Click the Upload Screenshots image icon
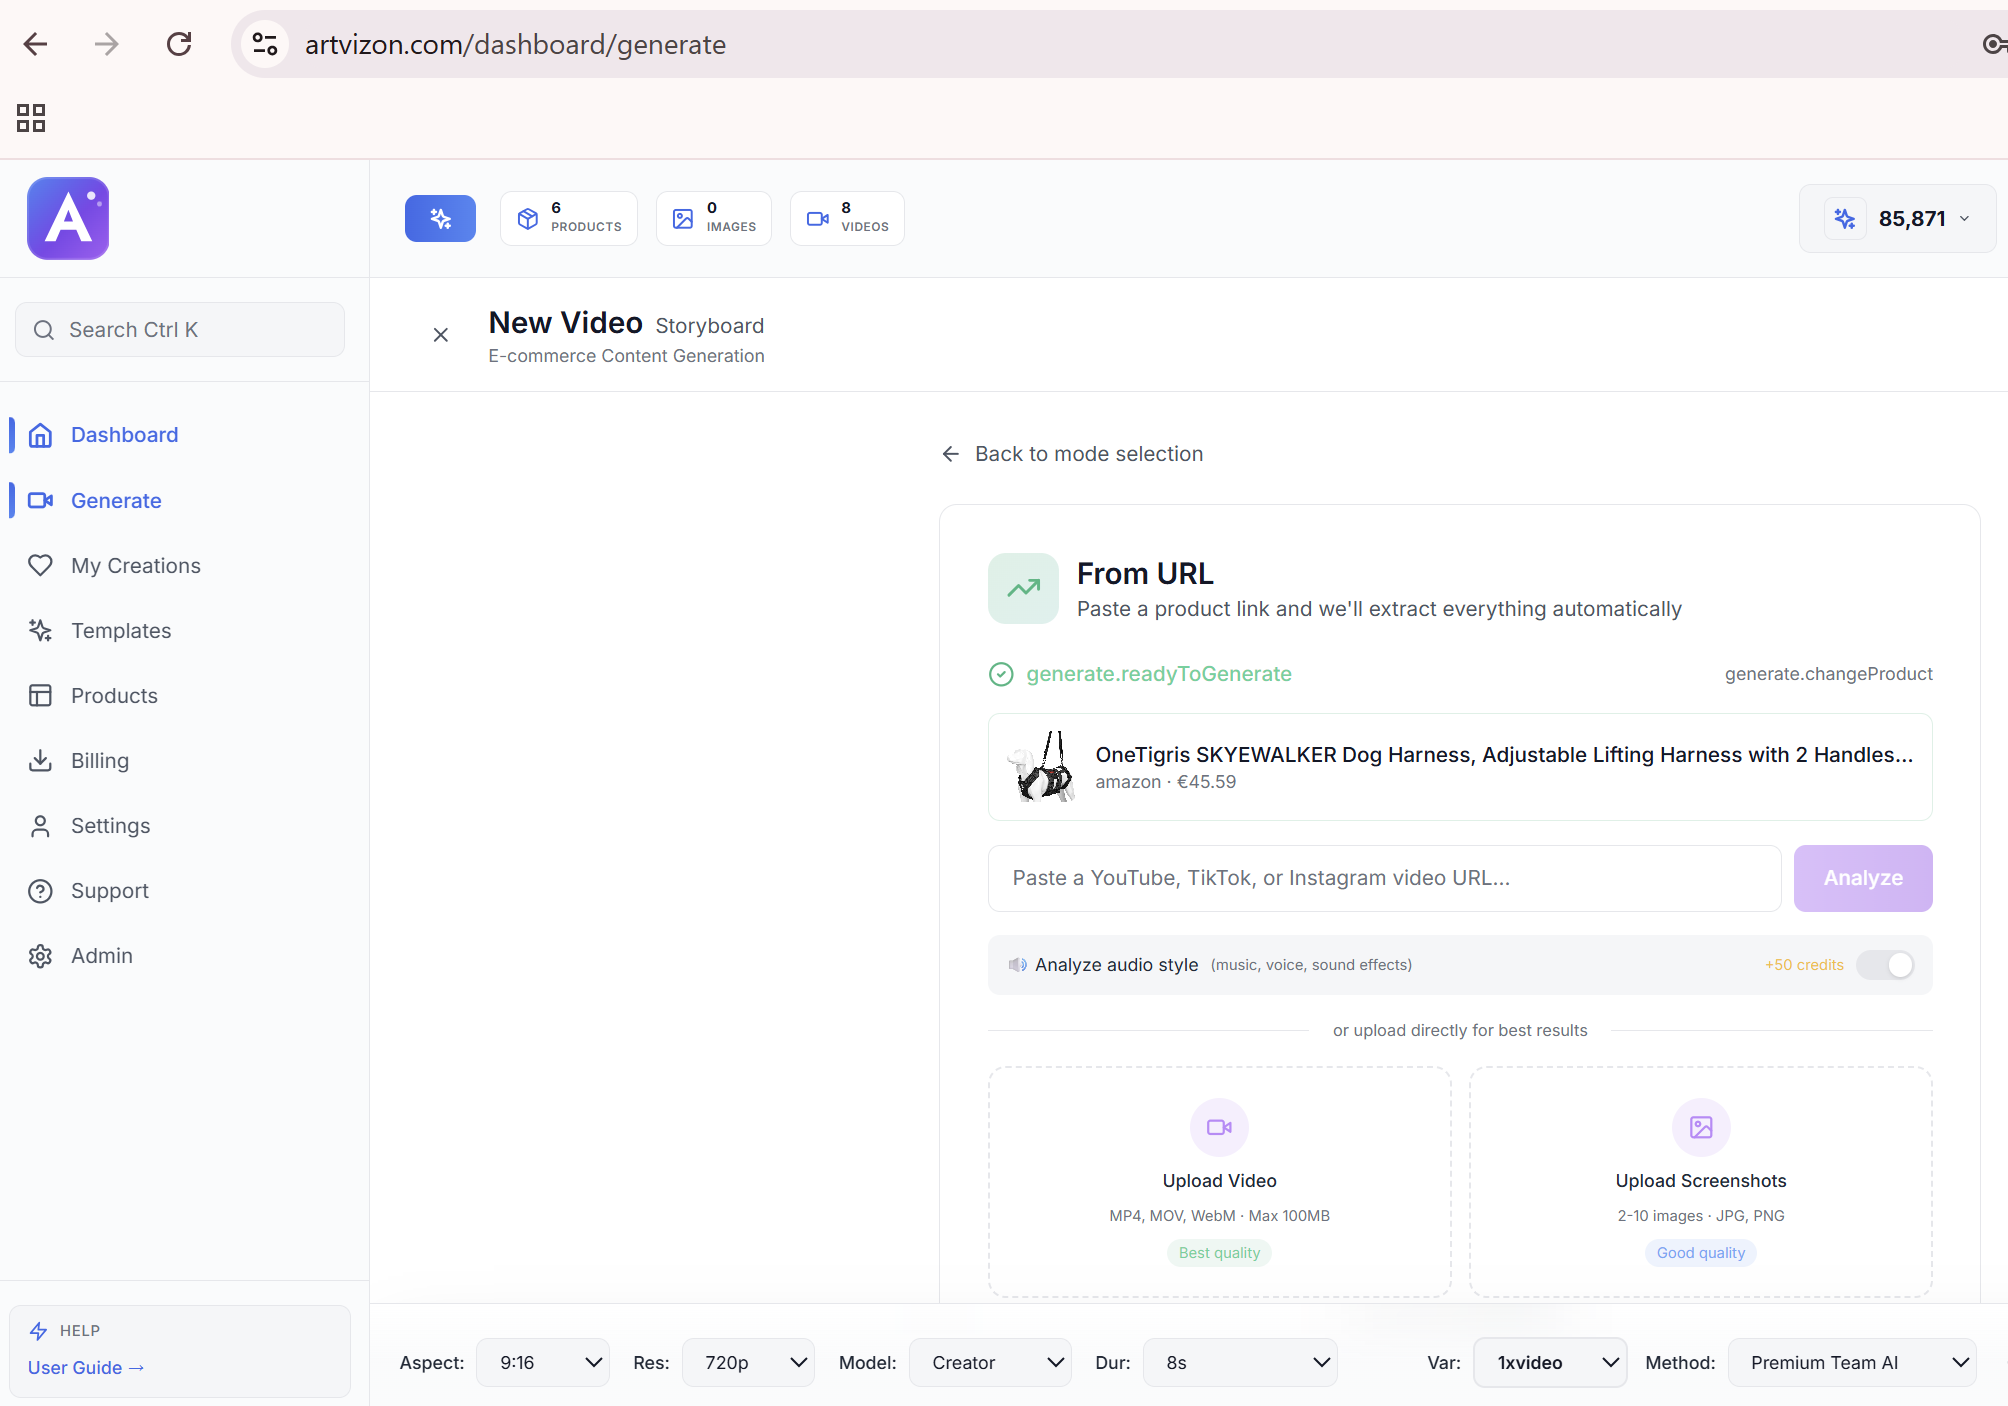 click(x=1700, y=1127)
